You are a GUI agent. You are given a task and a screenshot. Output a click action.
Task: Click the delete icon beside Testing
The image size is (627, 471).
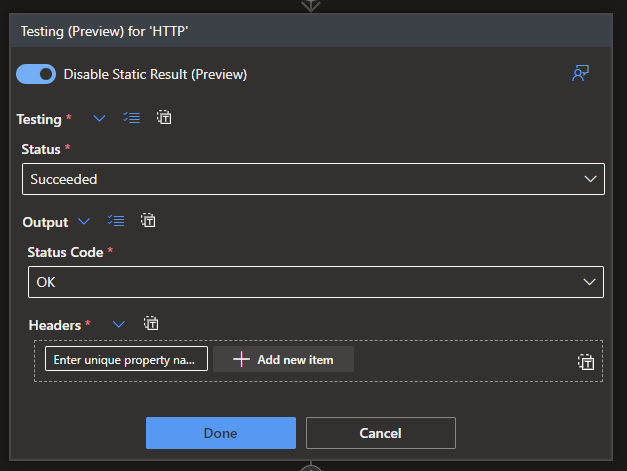pos(164,118)
